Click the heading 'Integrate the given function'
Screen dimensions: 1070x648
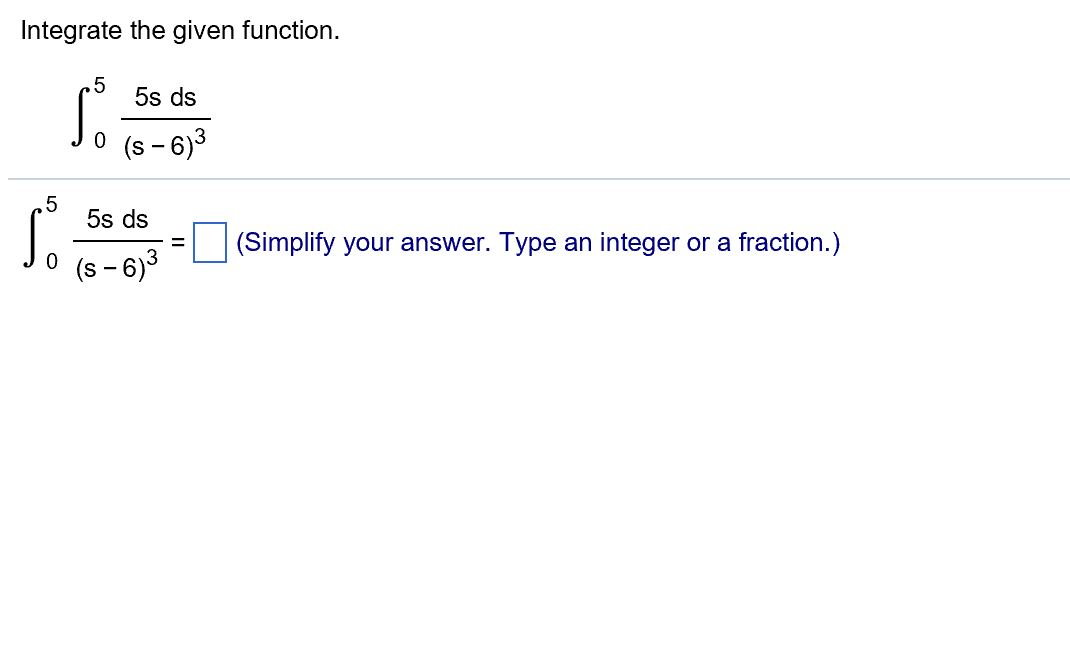(x=179, y=30)
